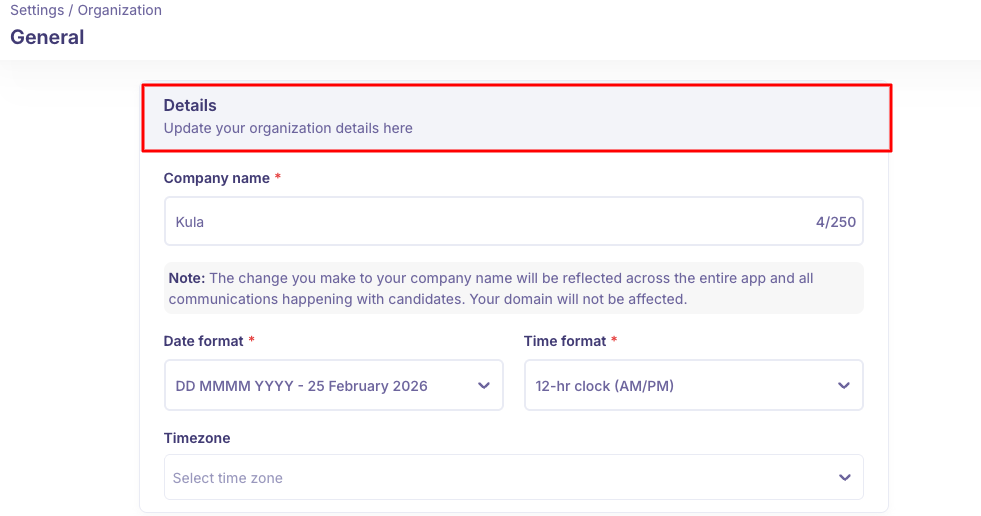Click the Date format chevron arrow
Screen dimensions: 981x516
[x=484, y=386]
